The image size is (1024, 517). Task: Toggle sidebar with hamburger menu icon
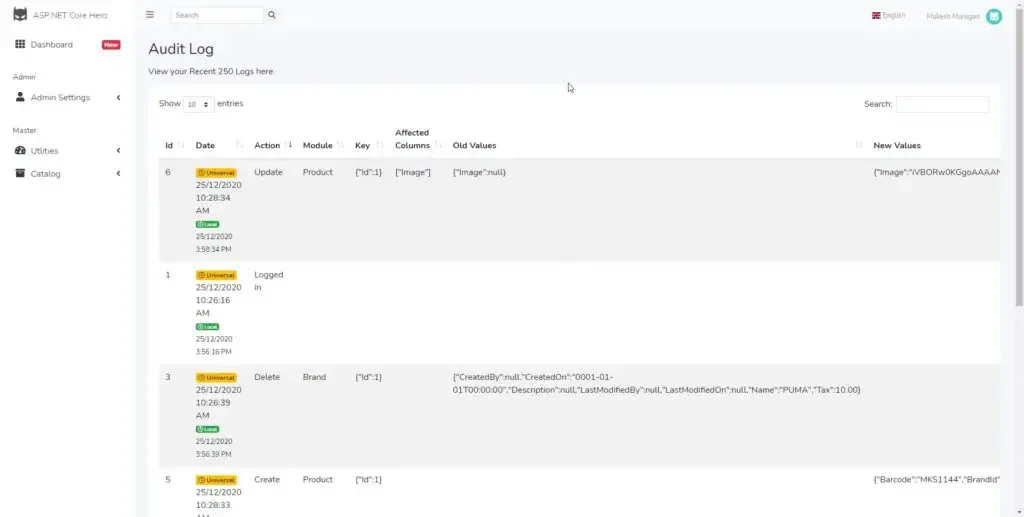(x=150, y=14)
